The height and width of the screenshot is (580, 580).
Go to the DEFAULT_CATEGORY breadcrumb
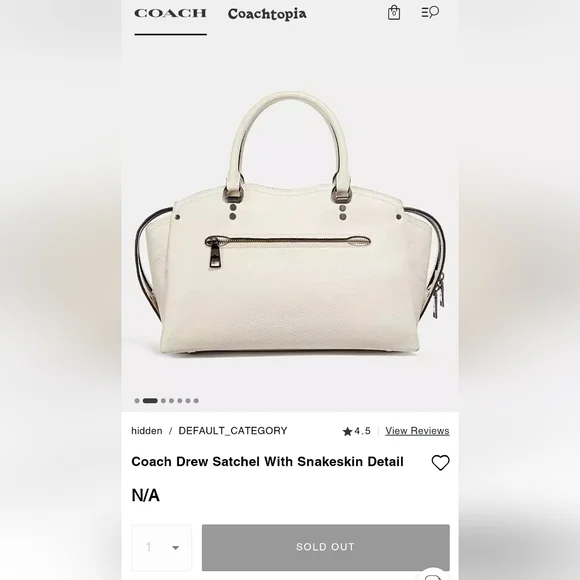233,431
